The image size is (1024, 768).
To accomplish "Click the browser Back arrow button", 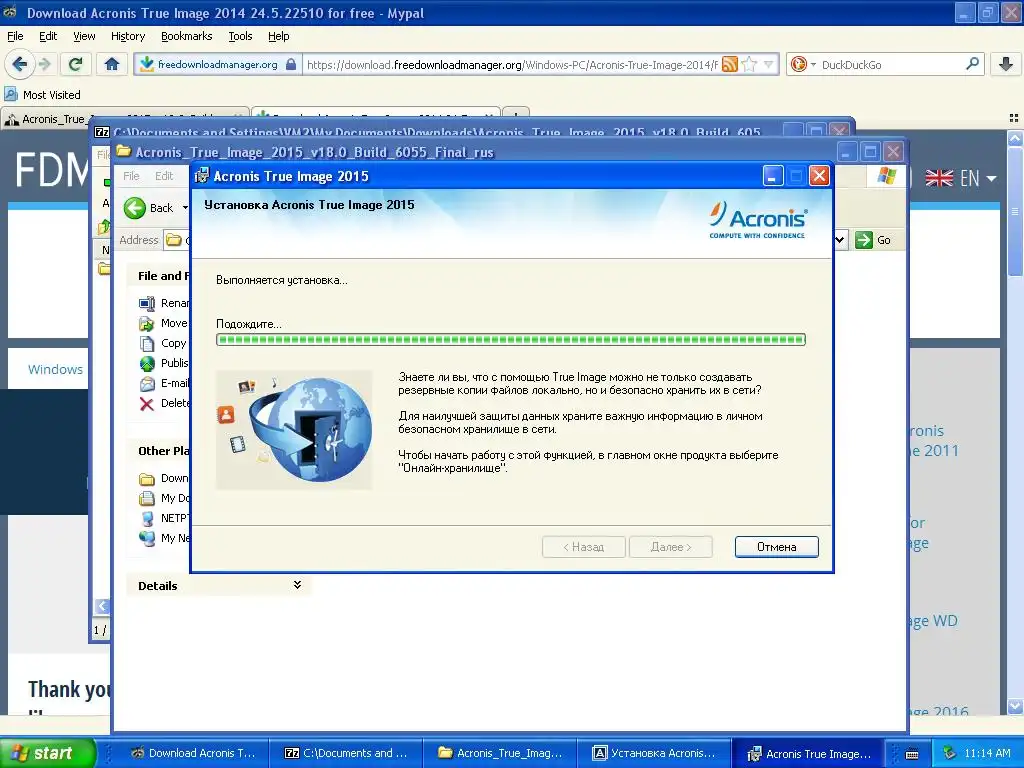I will [20, 64].
